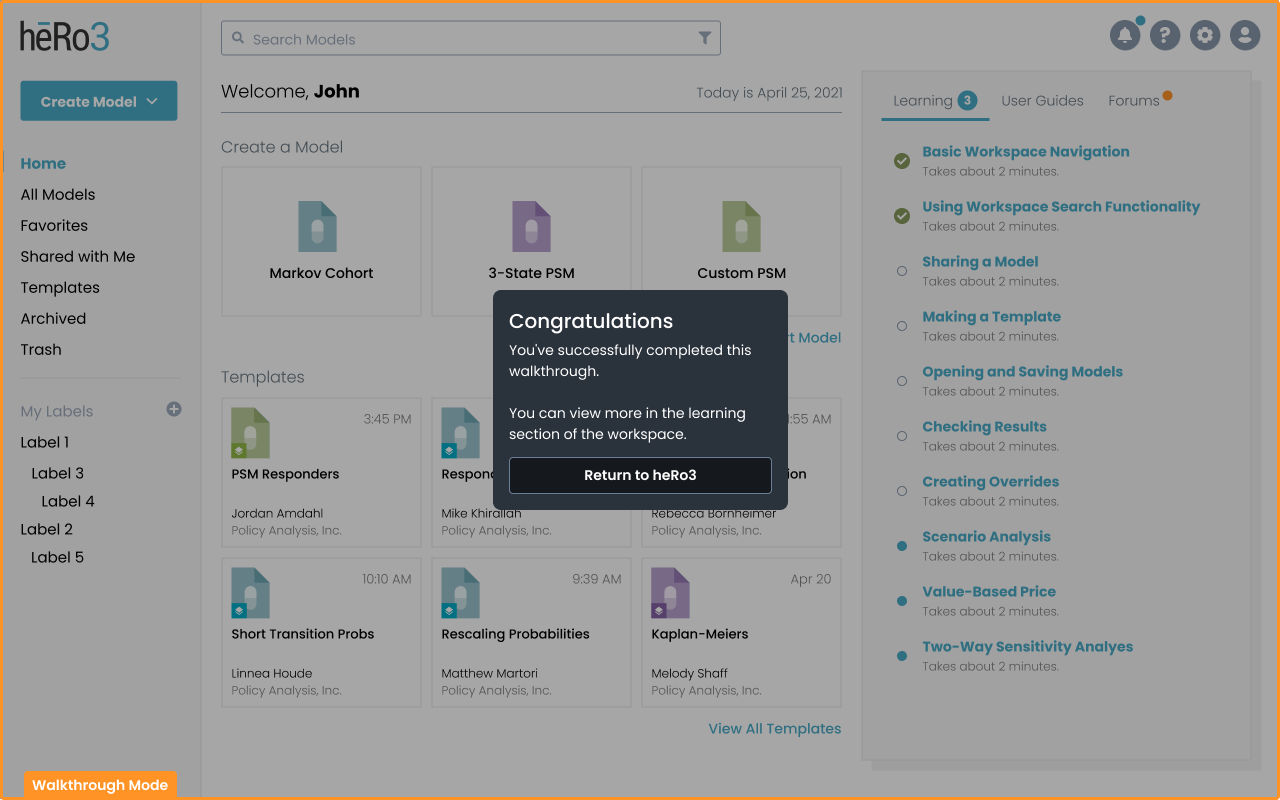Click status circle beside Creating Overrides
1280x800 pixels.
coord(902,491)
